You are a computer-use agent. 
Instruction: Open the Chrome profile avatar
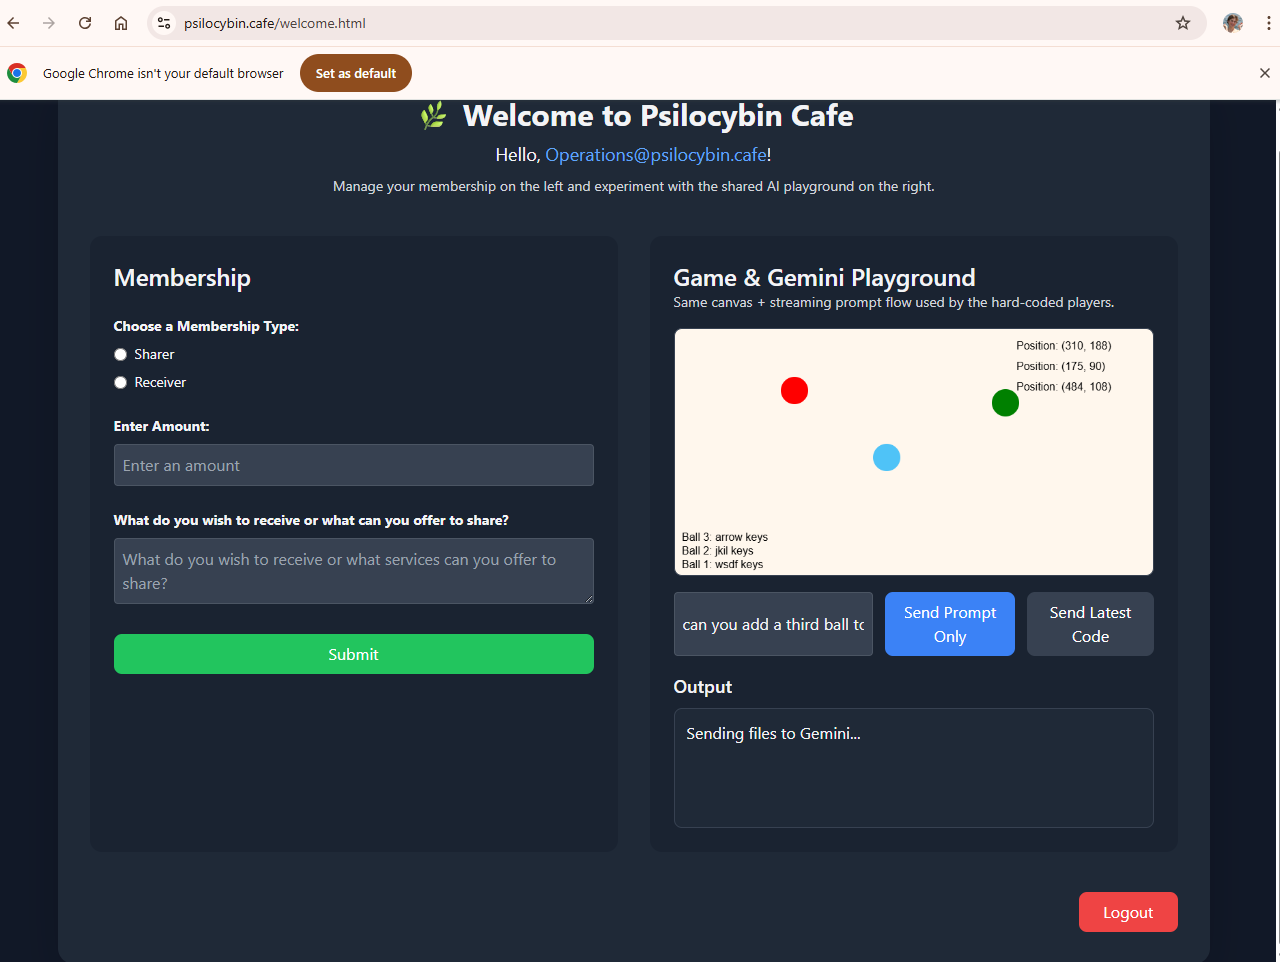pos(1233,23)
